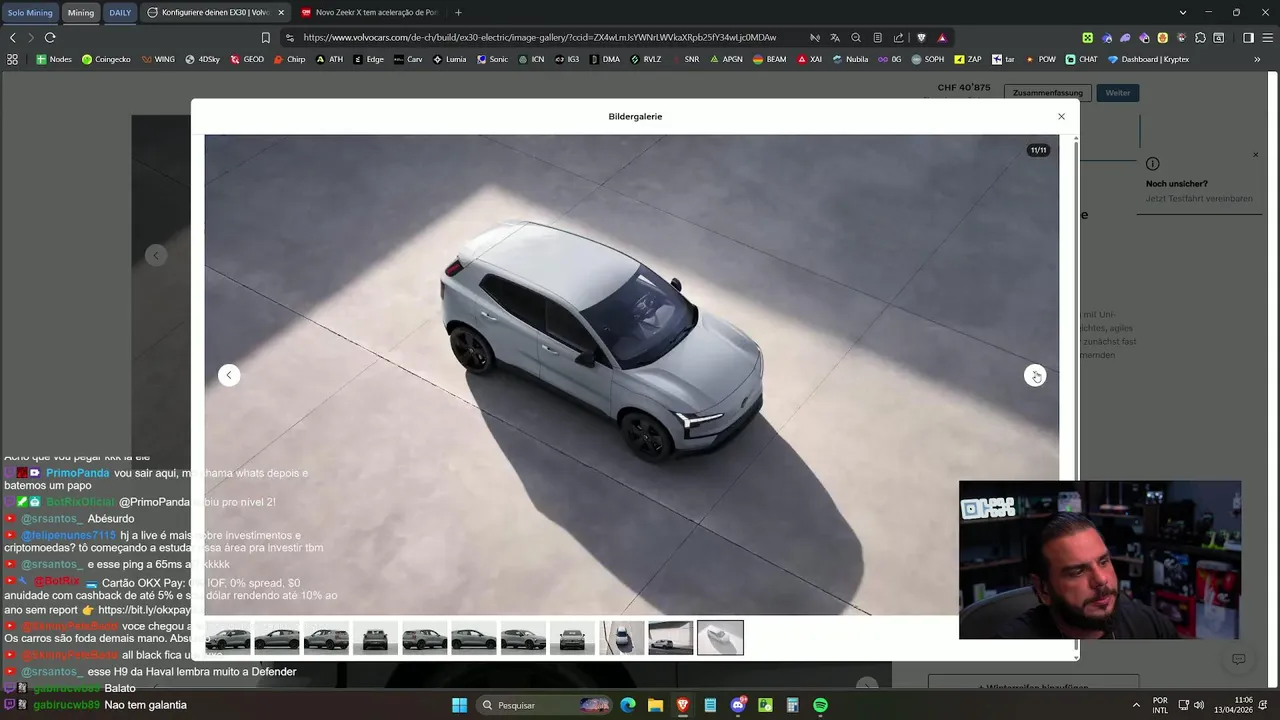Open Jetzt Testfahrt vereinbaren link

tap(1199, 199)
